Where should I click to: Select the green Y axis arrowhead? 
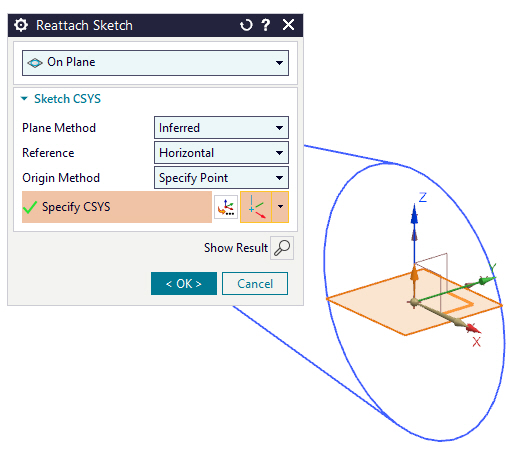coord(486,281)
